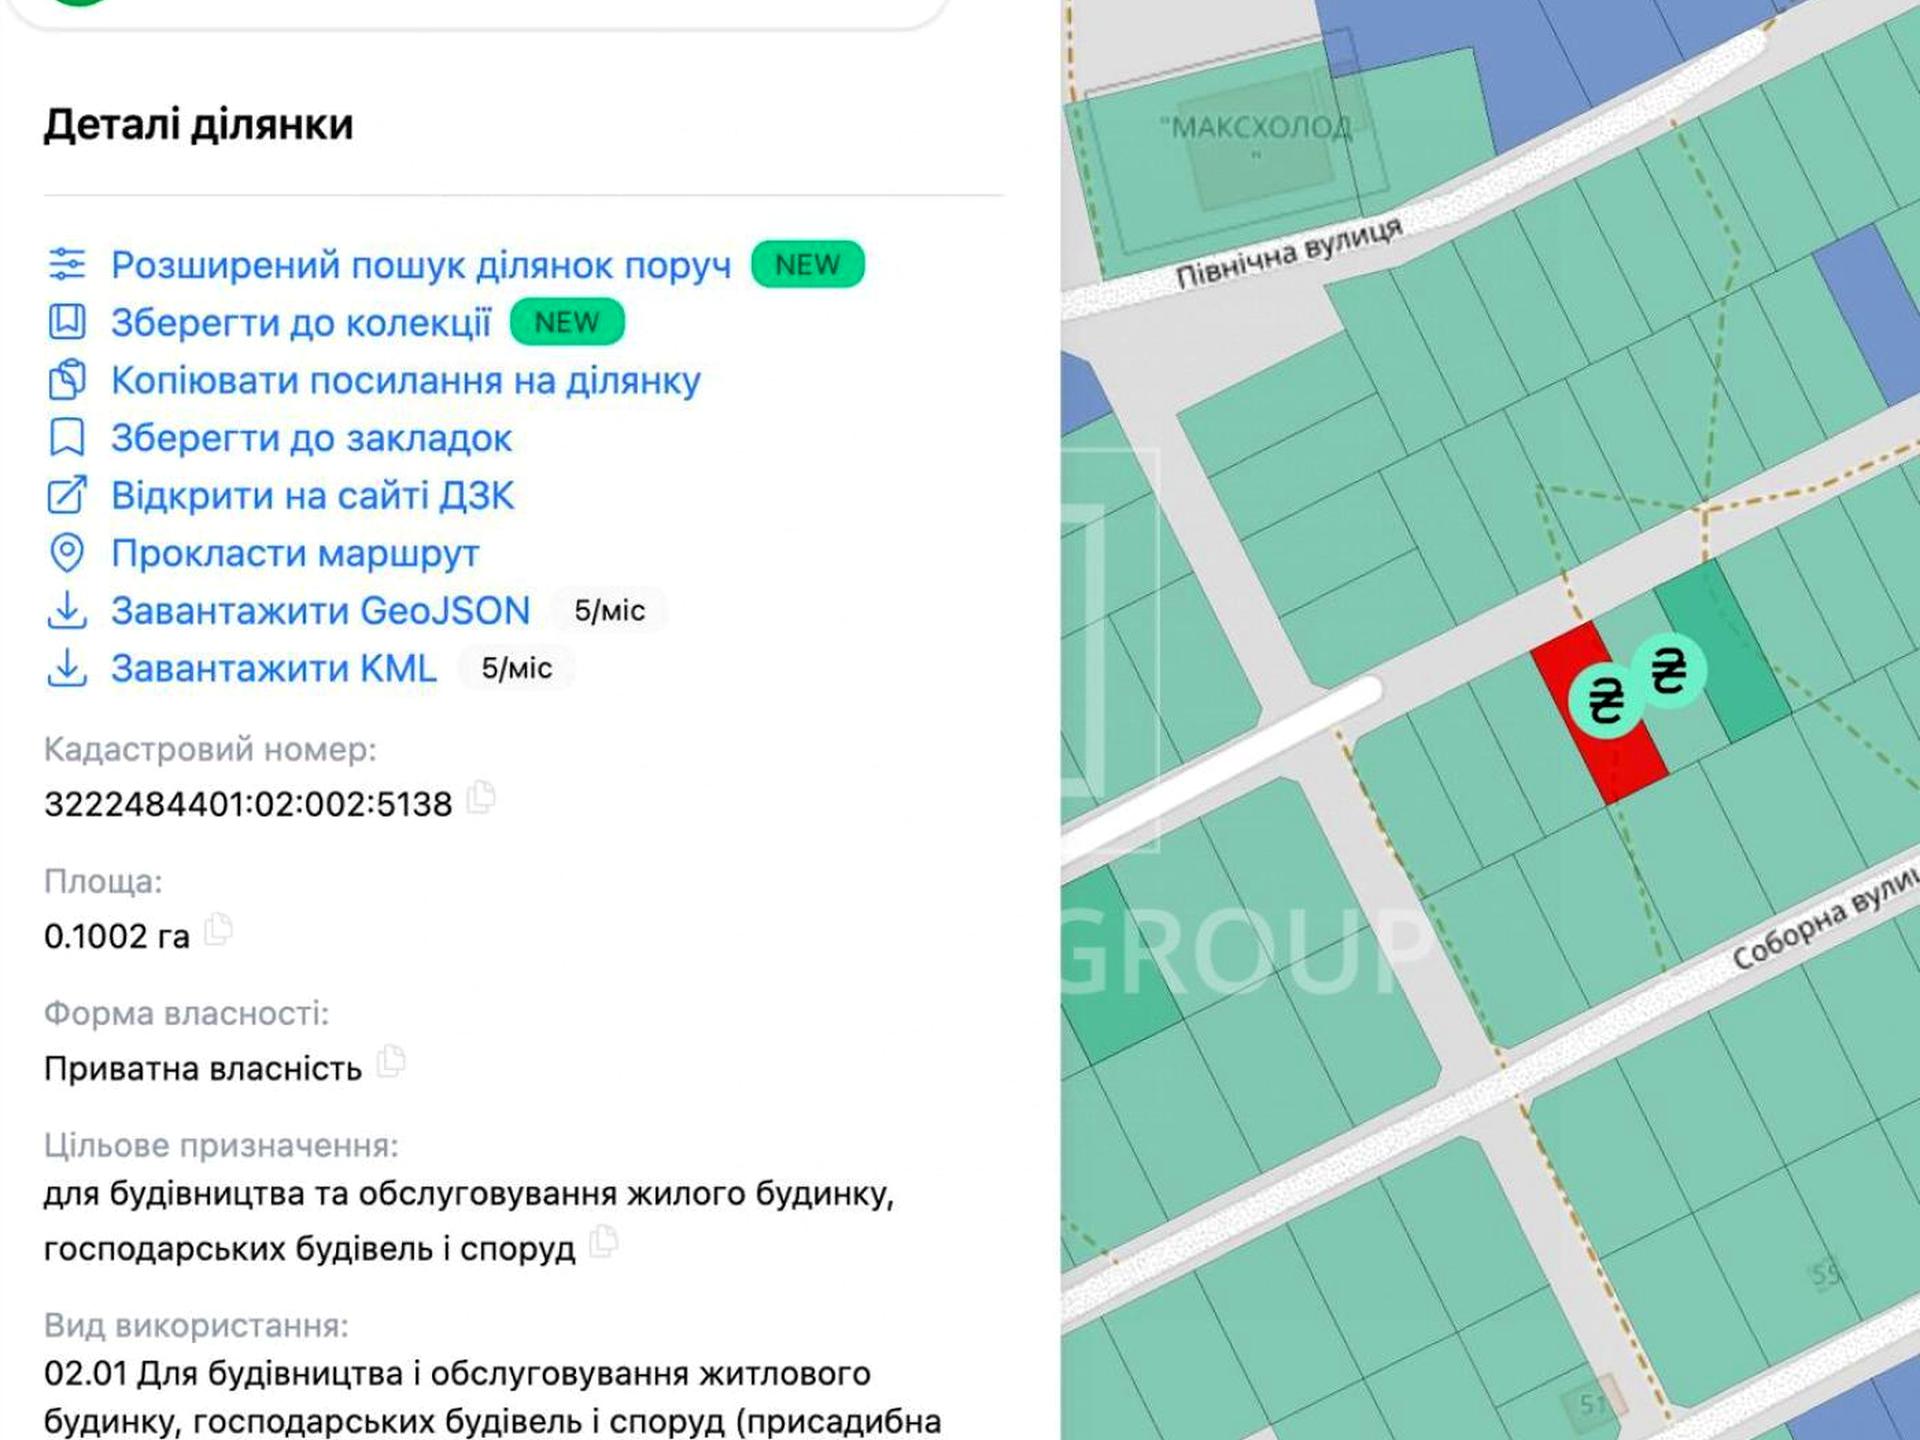
Task: Click the bookmark icon for Зберегти до закладок
Action: (x=67, y=438)
